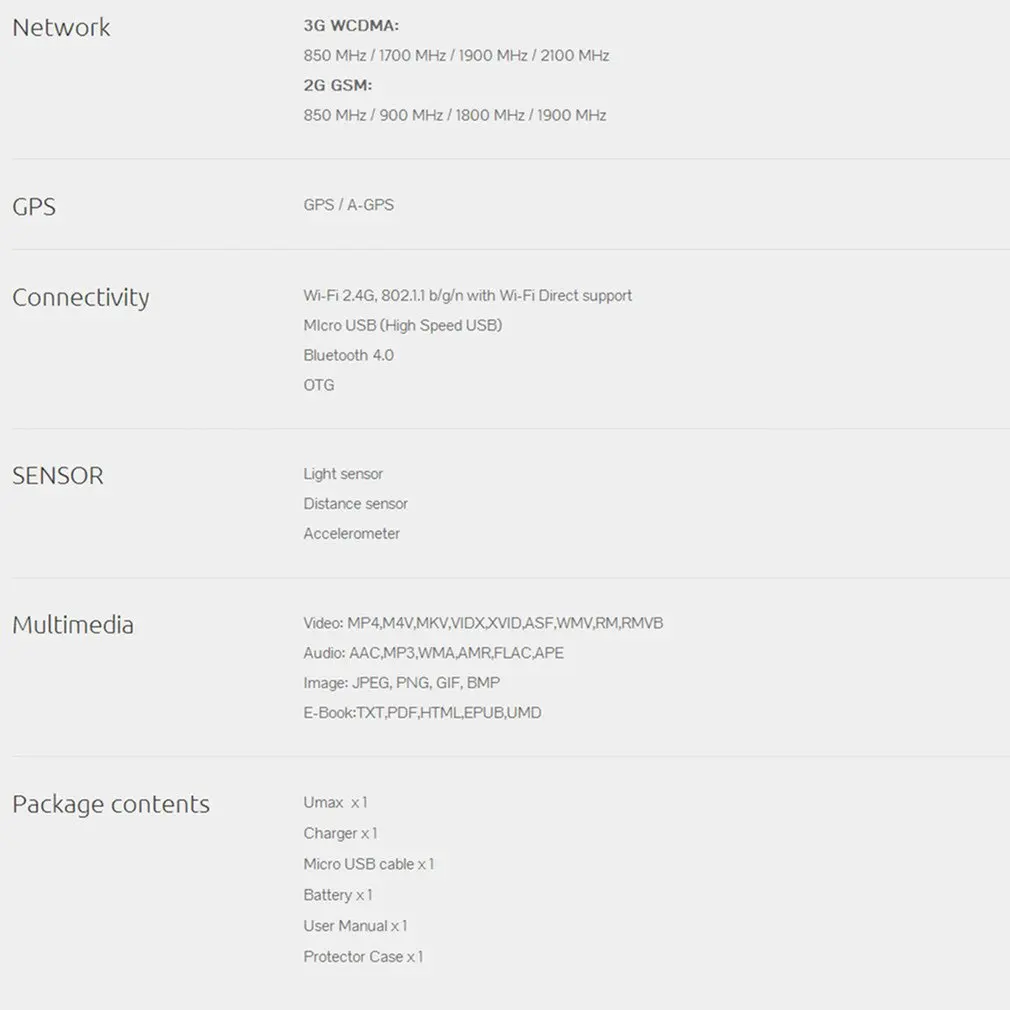Click the Multimedia section heading
This screenshot has height=1010, width=1010.
(73, 625)
